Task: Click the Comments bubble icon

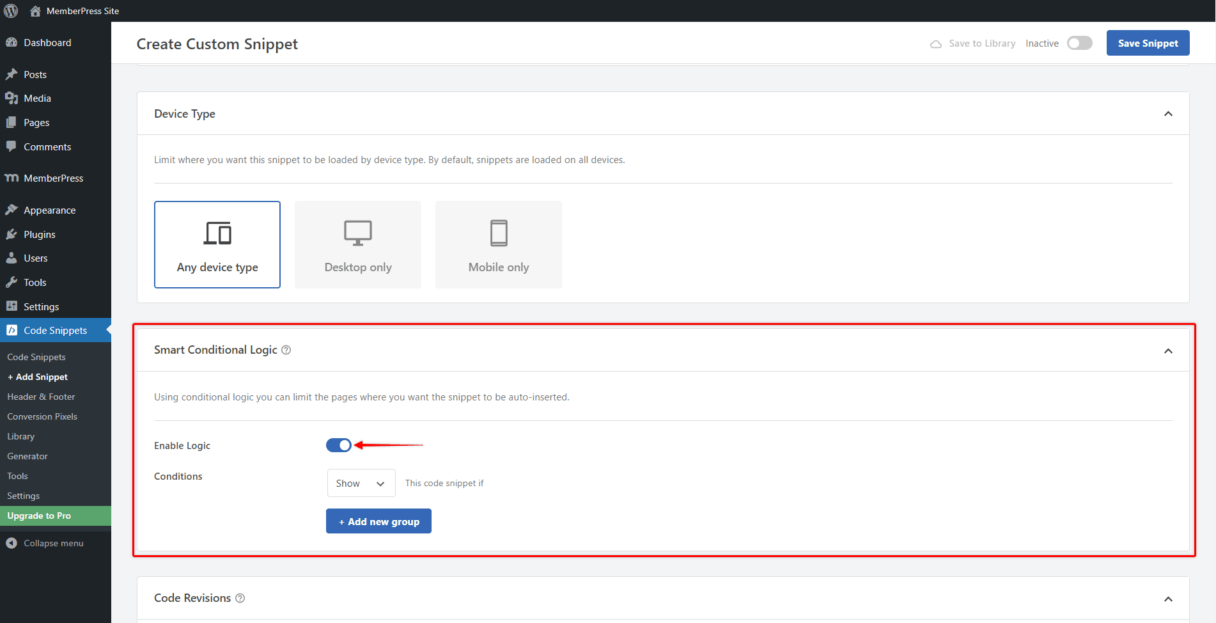Action: coord(12,146)
